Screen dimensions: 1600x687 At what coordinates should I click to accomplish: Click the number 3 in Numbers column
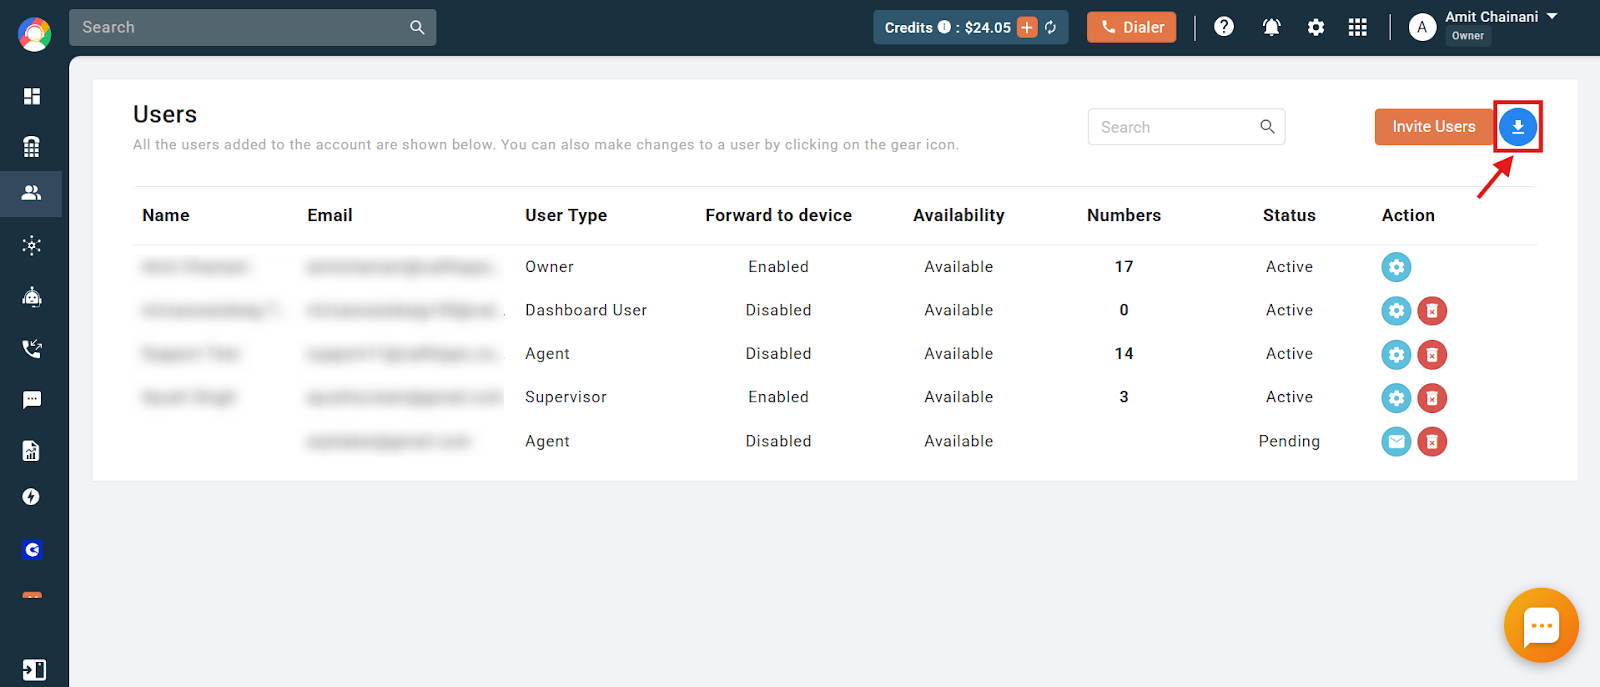1124,397
